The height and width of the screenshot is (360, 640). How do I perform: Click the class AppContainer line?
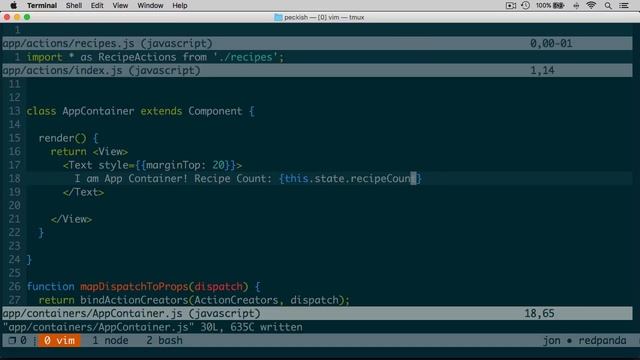[140, 111]
